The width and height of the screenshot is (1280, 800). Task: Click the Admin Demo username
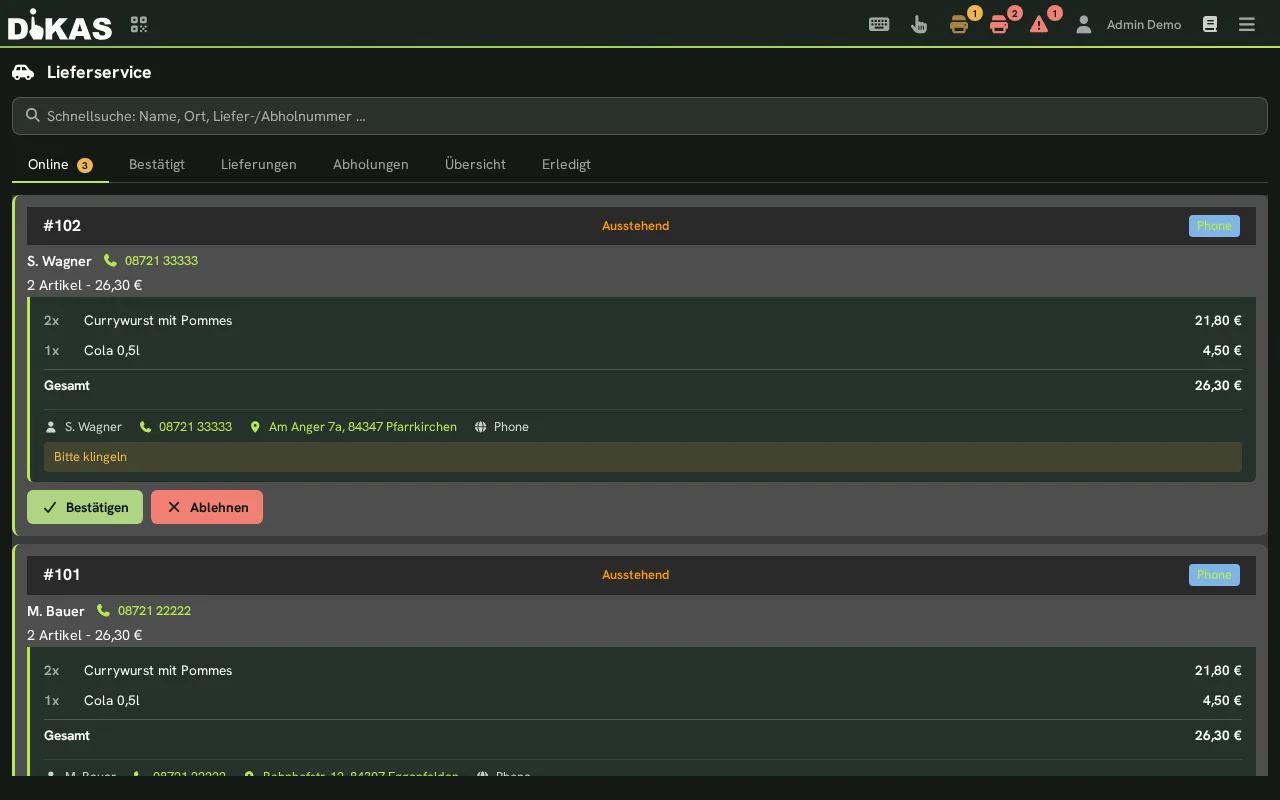click(x=1144, y=25)
